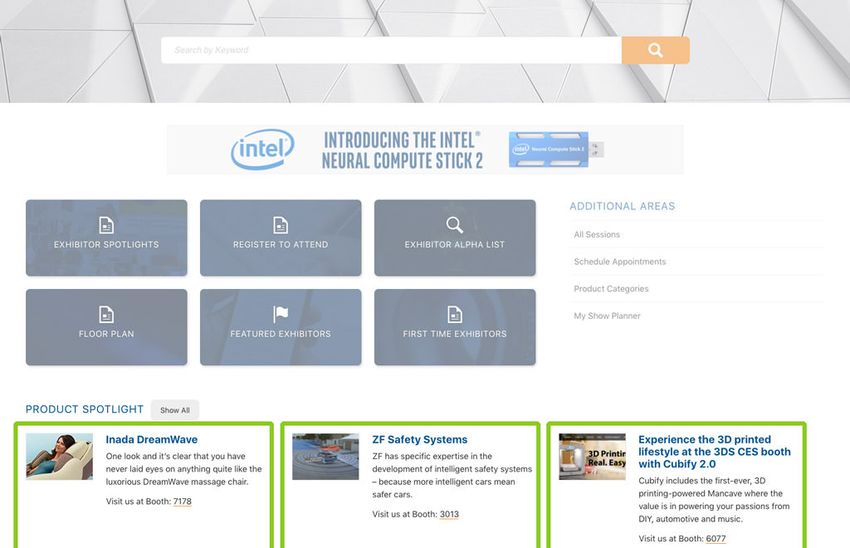
Task: Click the document icon on Floor Plan
Action: coord(106,314)
